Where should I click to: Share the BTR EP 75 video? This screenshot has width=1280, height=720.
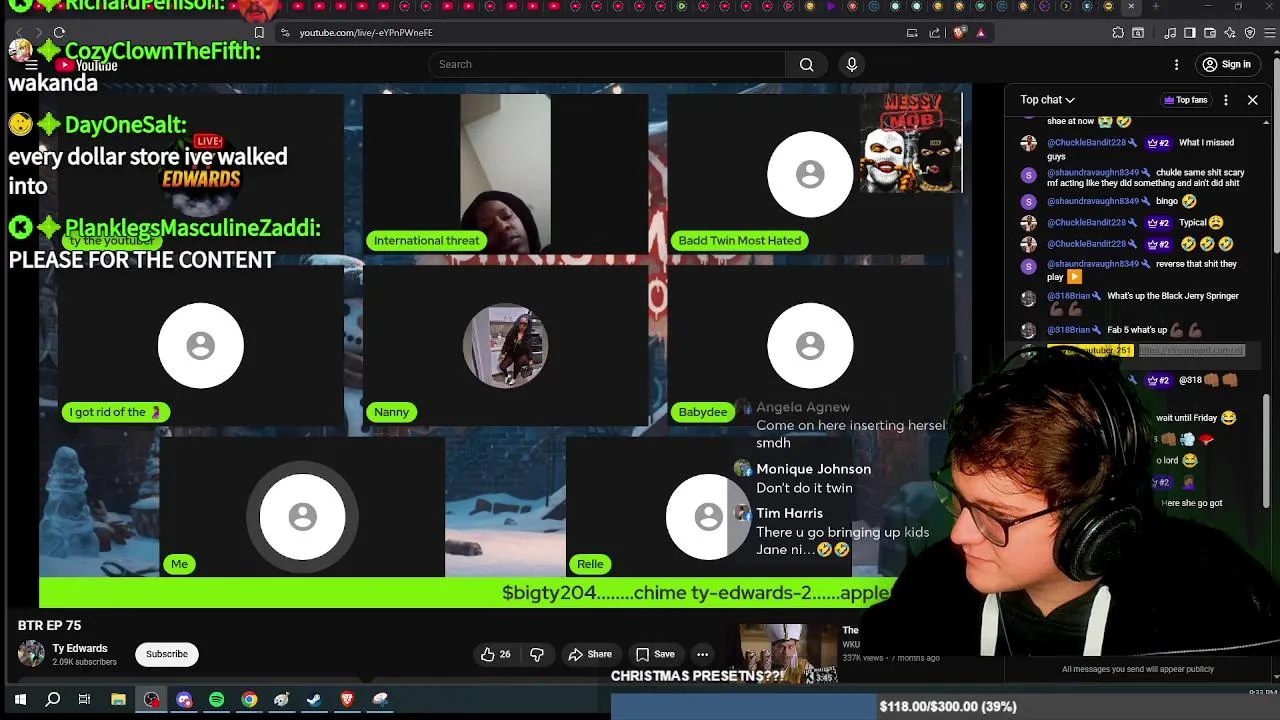pyautogui.click(x=590, y=654)
